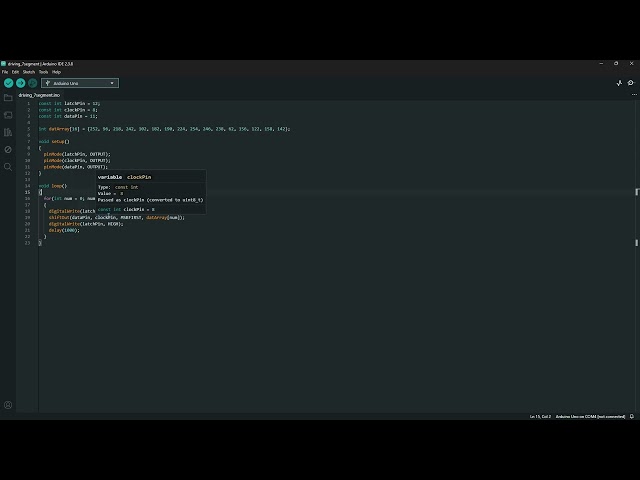Open the Sketchbook folder panel

8,98
